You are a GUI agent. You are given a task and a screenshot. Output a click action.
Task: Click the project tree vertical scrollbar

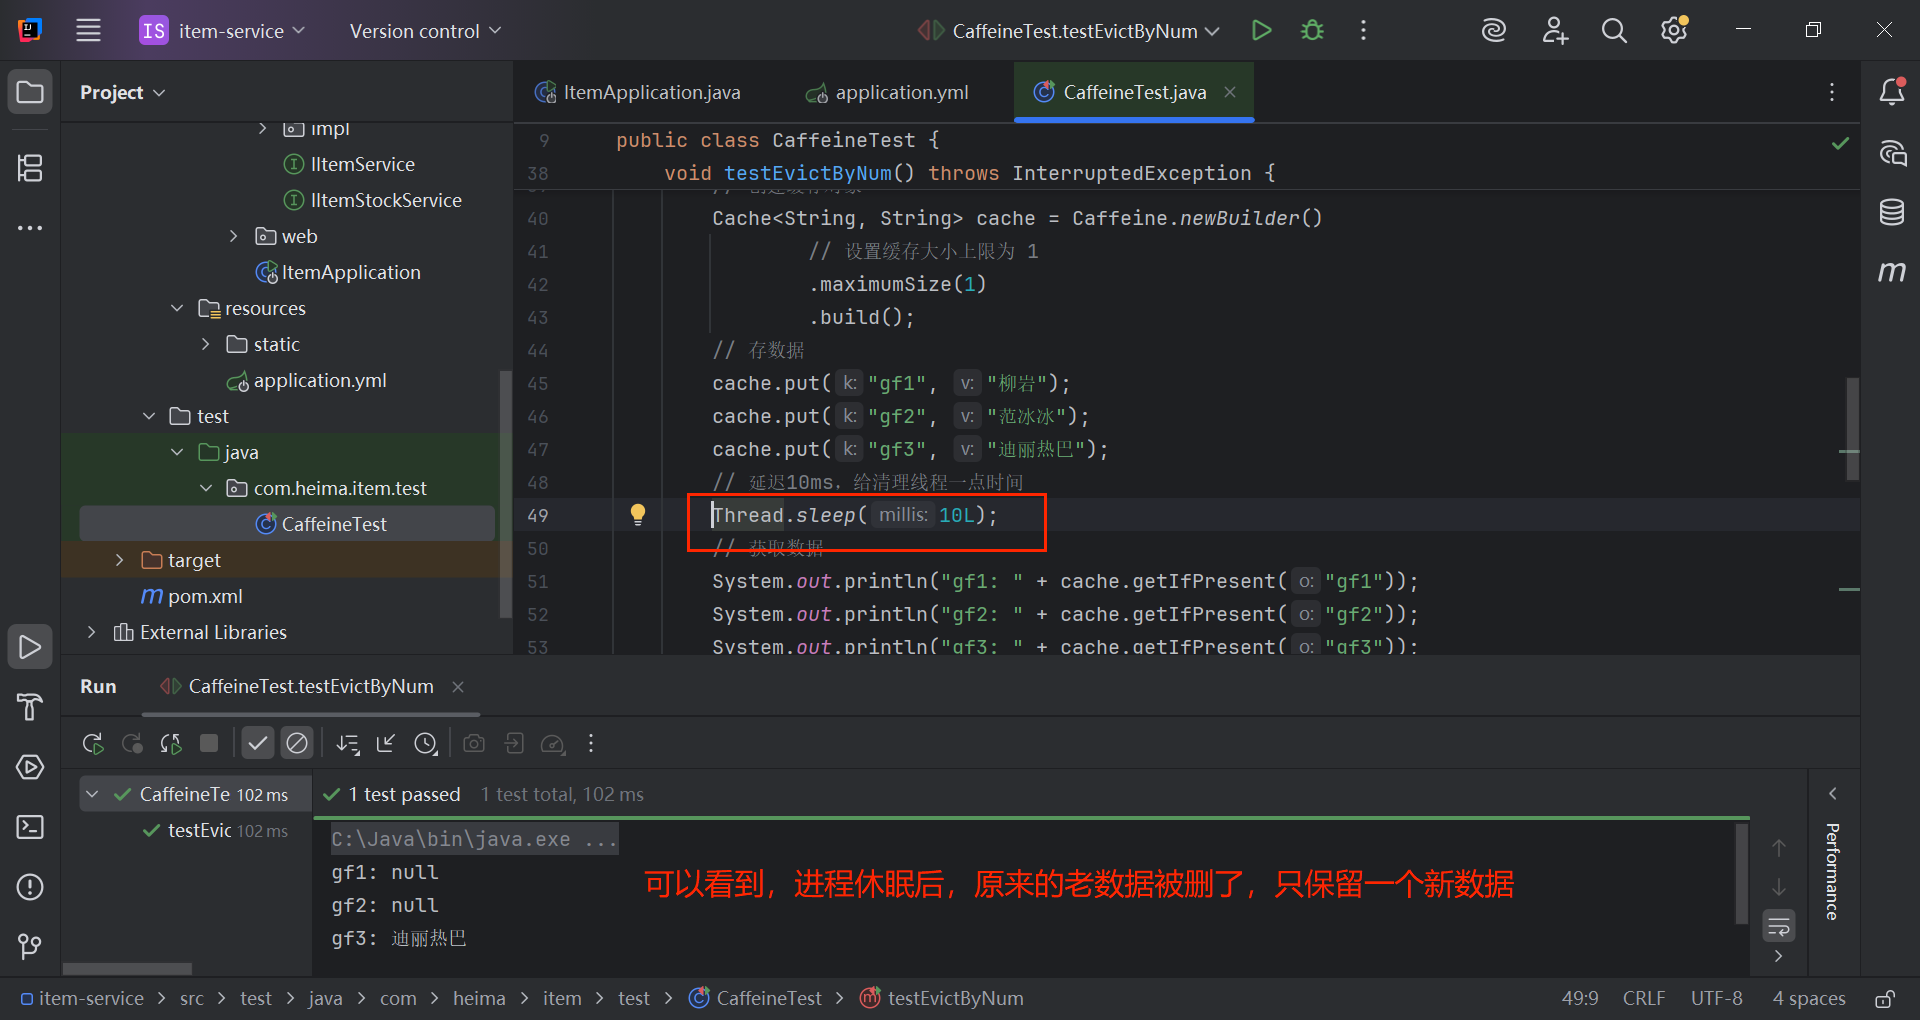click(x=505, y=494)
